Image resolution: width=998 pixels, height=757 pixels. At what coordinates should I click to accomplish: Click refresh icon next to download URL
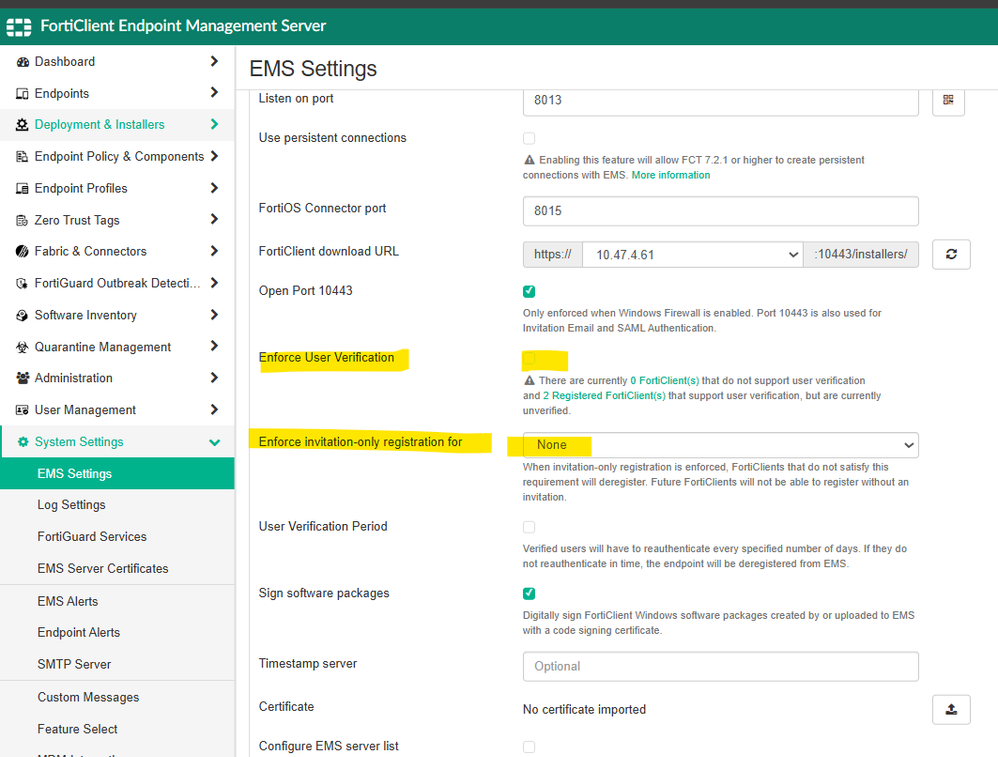[x=951, y=254]
